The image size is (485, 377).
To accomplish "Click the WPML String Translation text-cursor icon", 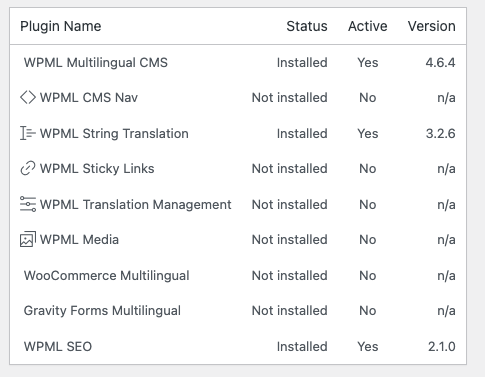I will 28,133.
